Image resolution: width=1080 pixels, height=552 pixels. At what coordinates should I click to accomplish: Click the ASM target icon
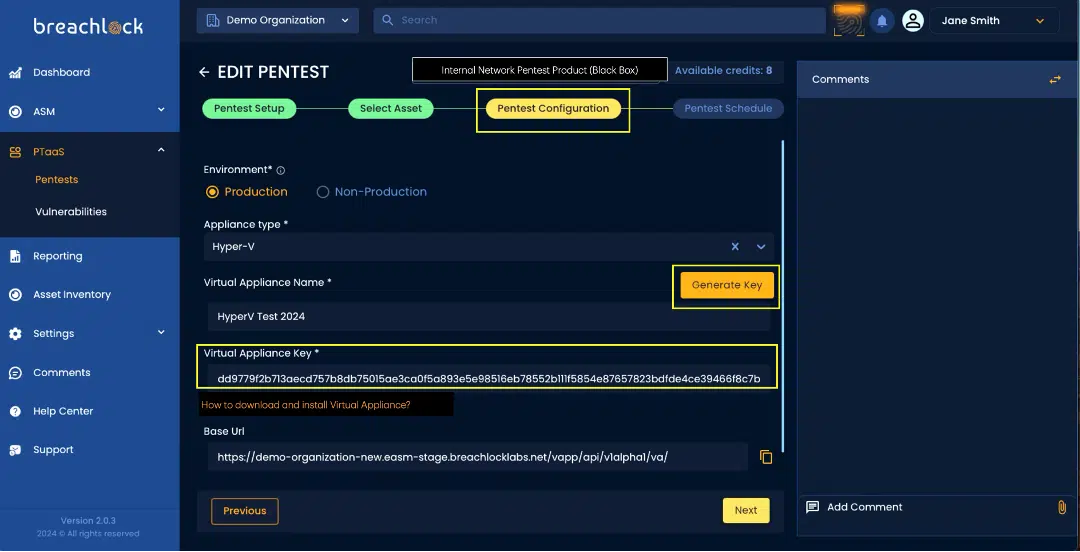[15, 111]
